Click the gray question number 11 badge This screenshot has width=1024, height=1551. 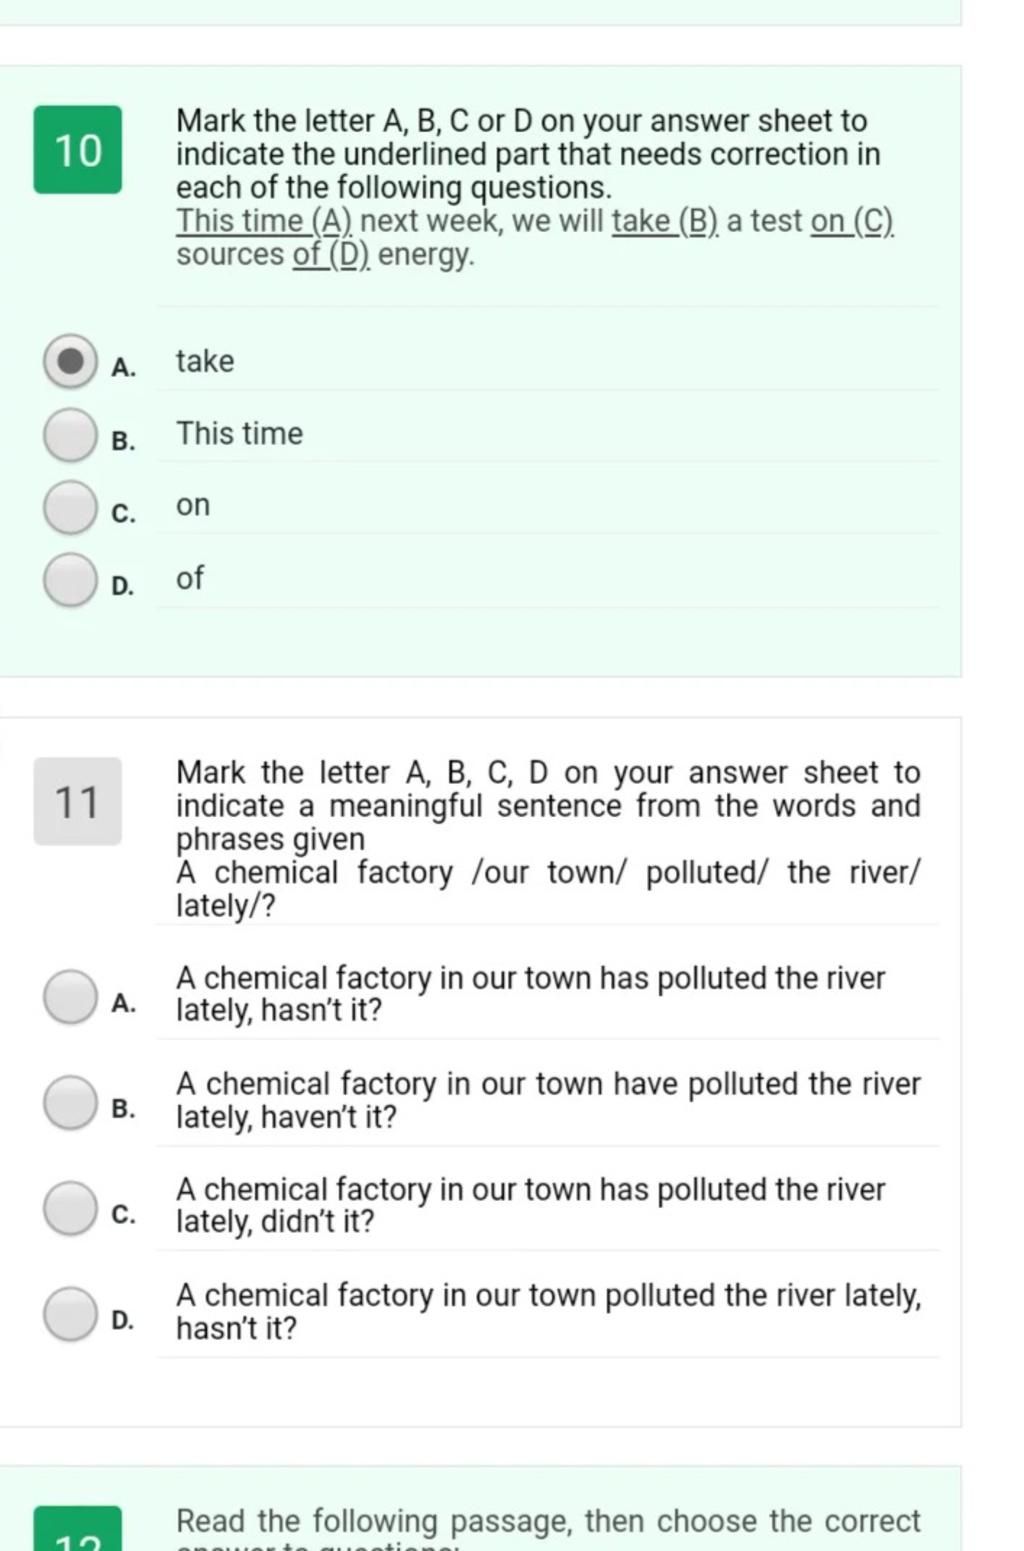click(x=78, y=802)
